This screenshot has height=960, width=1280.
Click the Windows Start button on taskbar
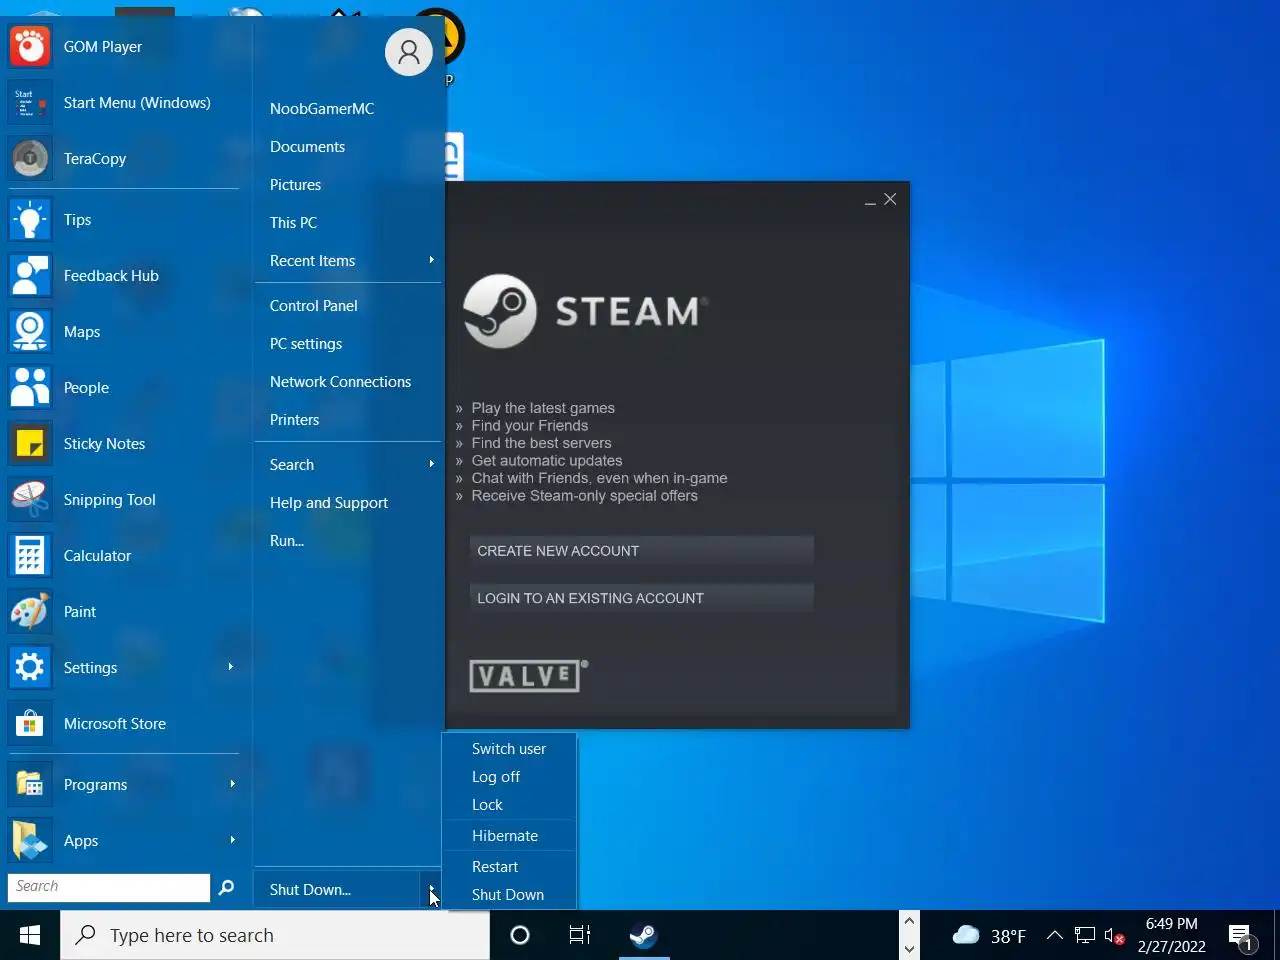click(30, 935)
